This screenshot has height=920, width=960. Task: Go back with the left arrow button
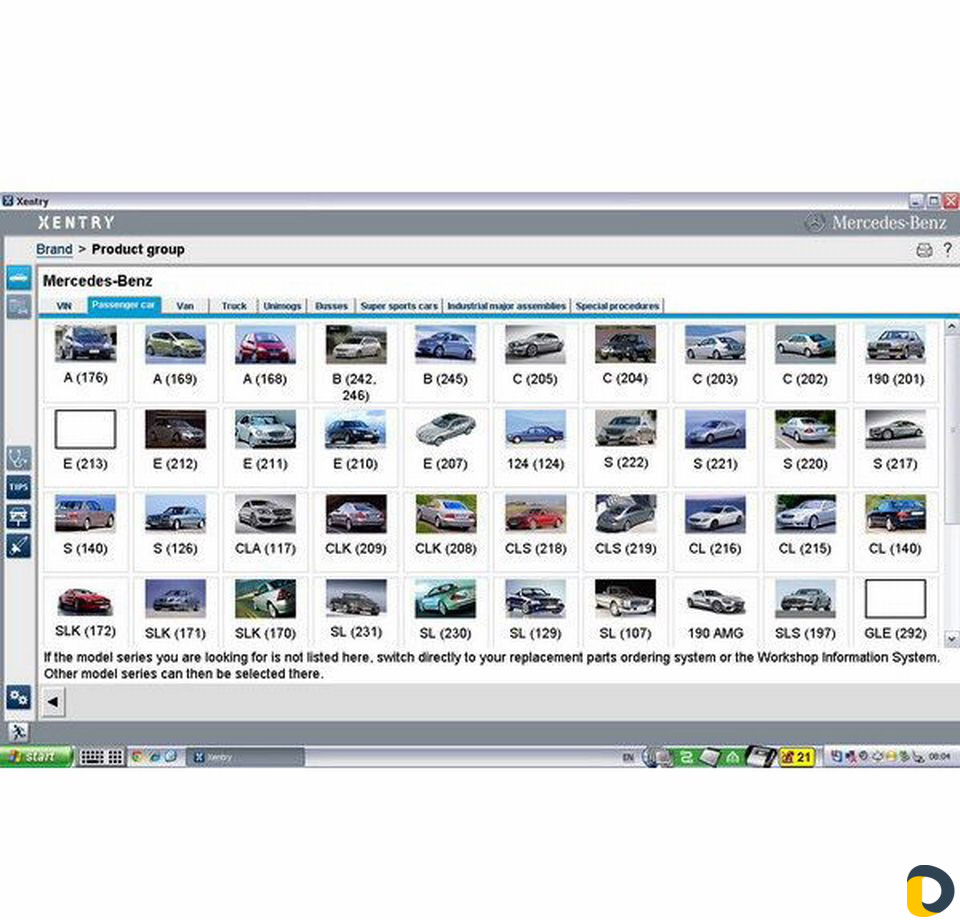click(53, 701)
